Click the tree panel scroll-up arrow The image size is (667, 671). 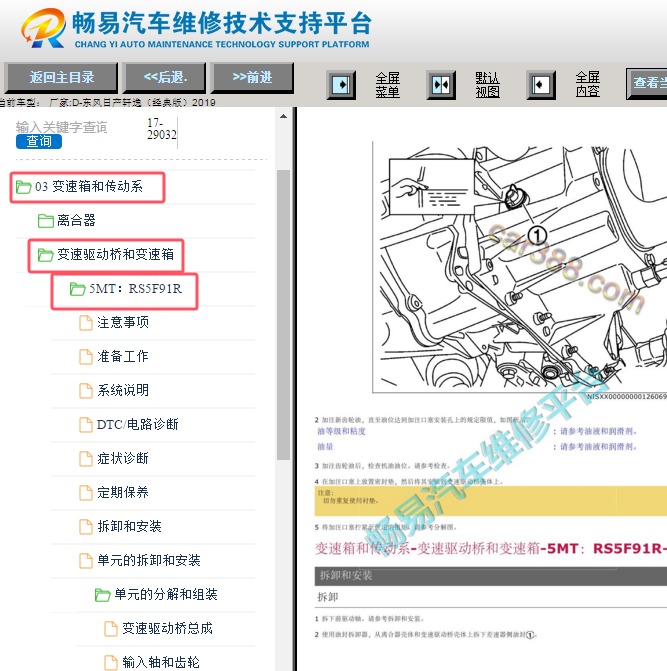pyautogui.click(x=283, y=116)
